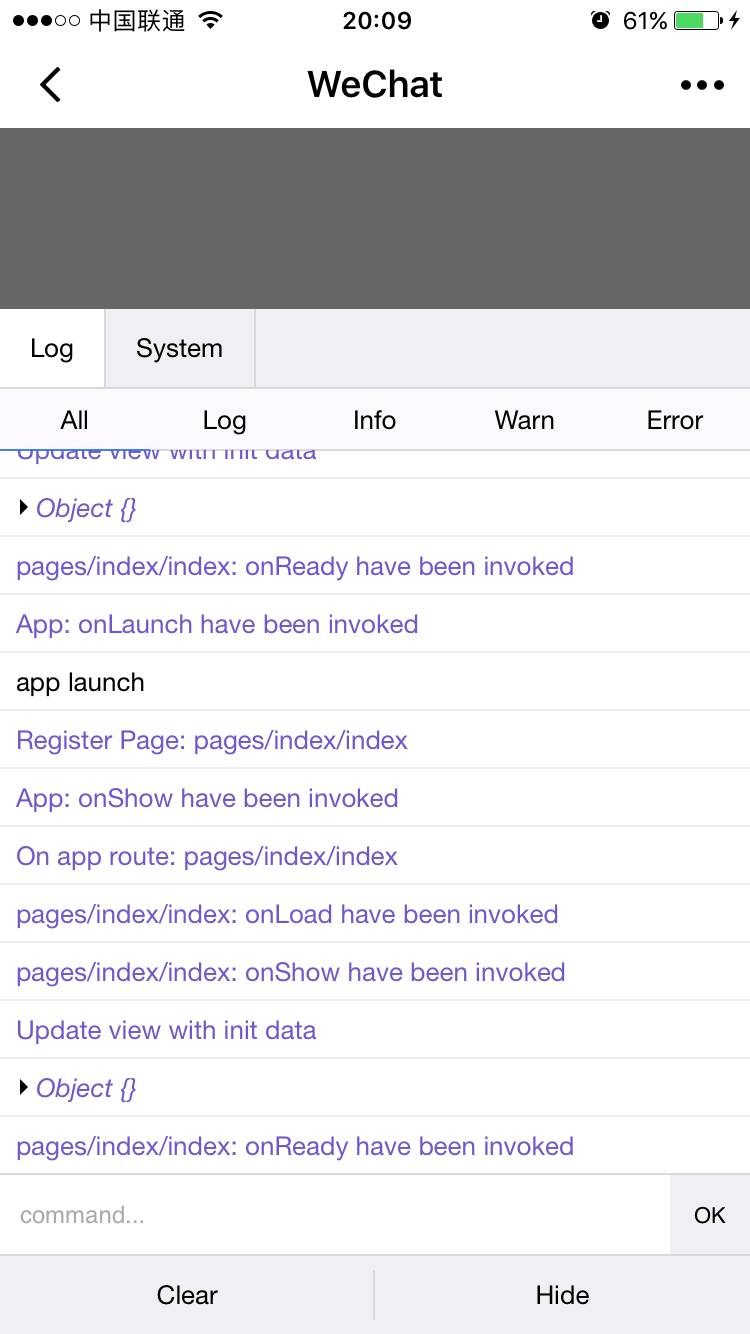Tap the 20:09 clock in status bar

376,20
